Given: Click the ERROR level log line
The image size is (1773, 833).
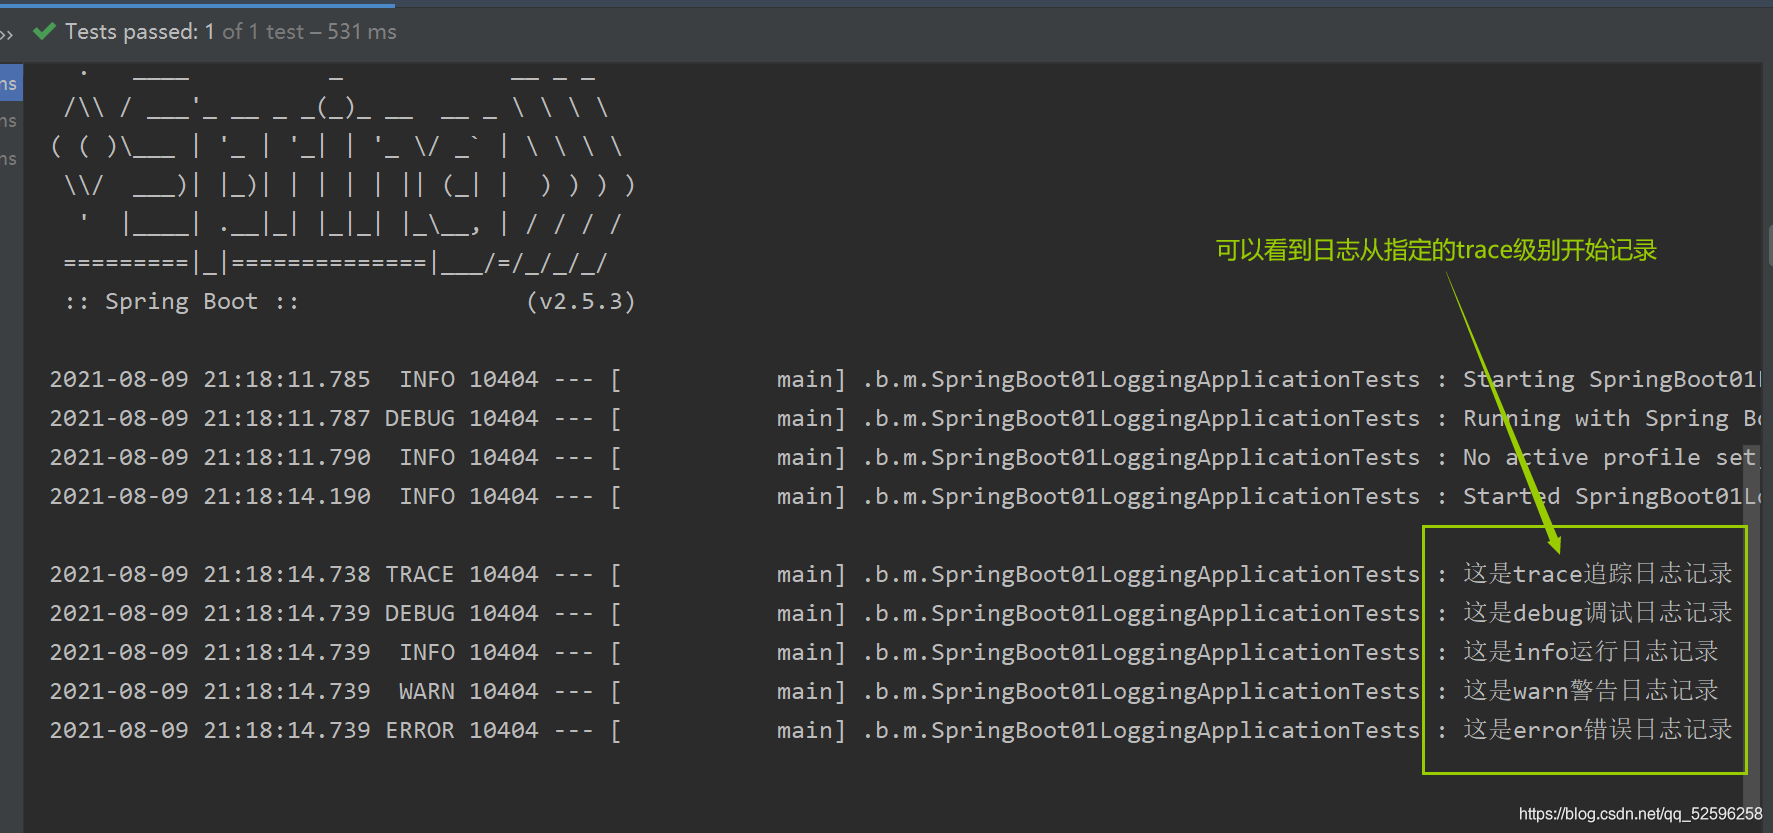Looking at the screenshot, I should 891,730.
